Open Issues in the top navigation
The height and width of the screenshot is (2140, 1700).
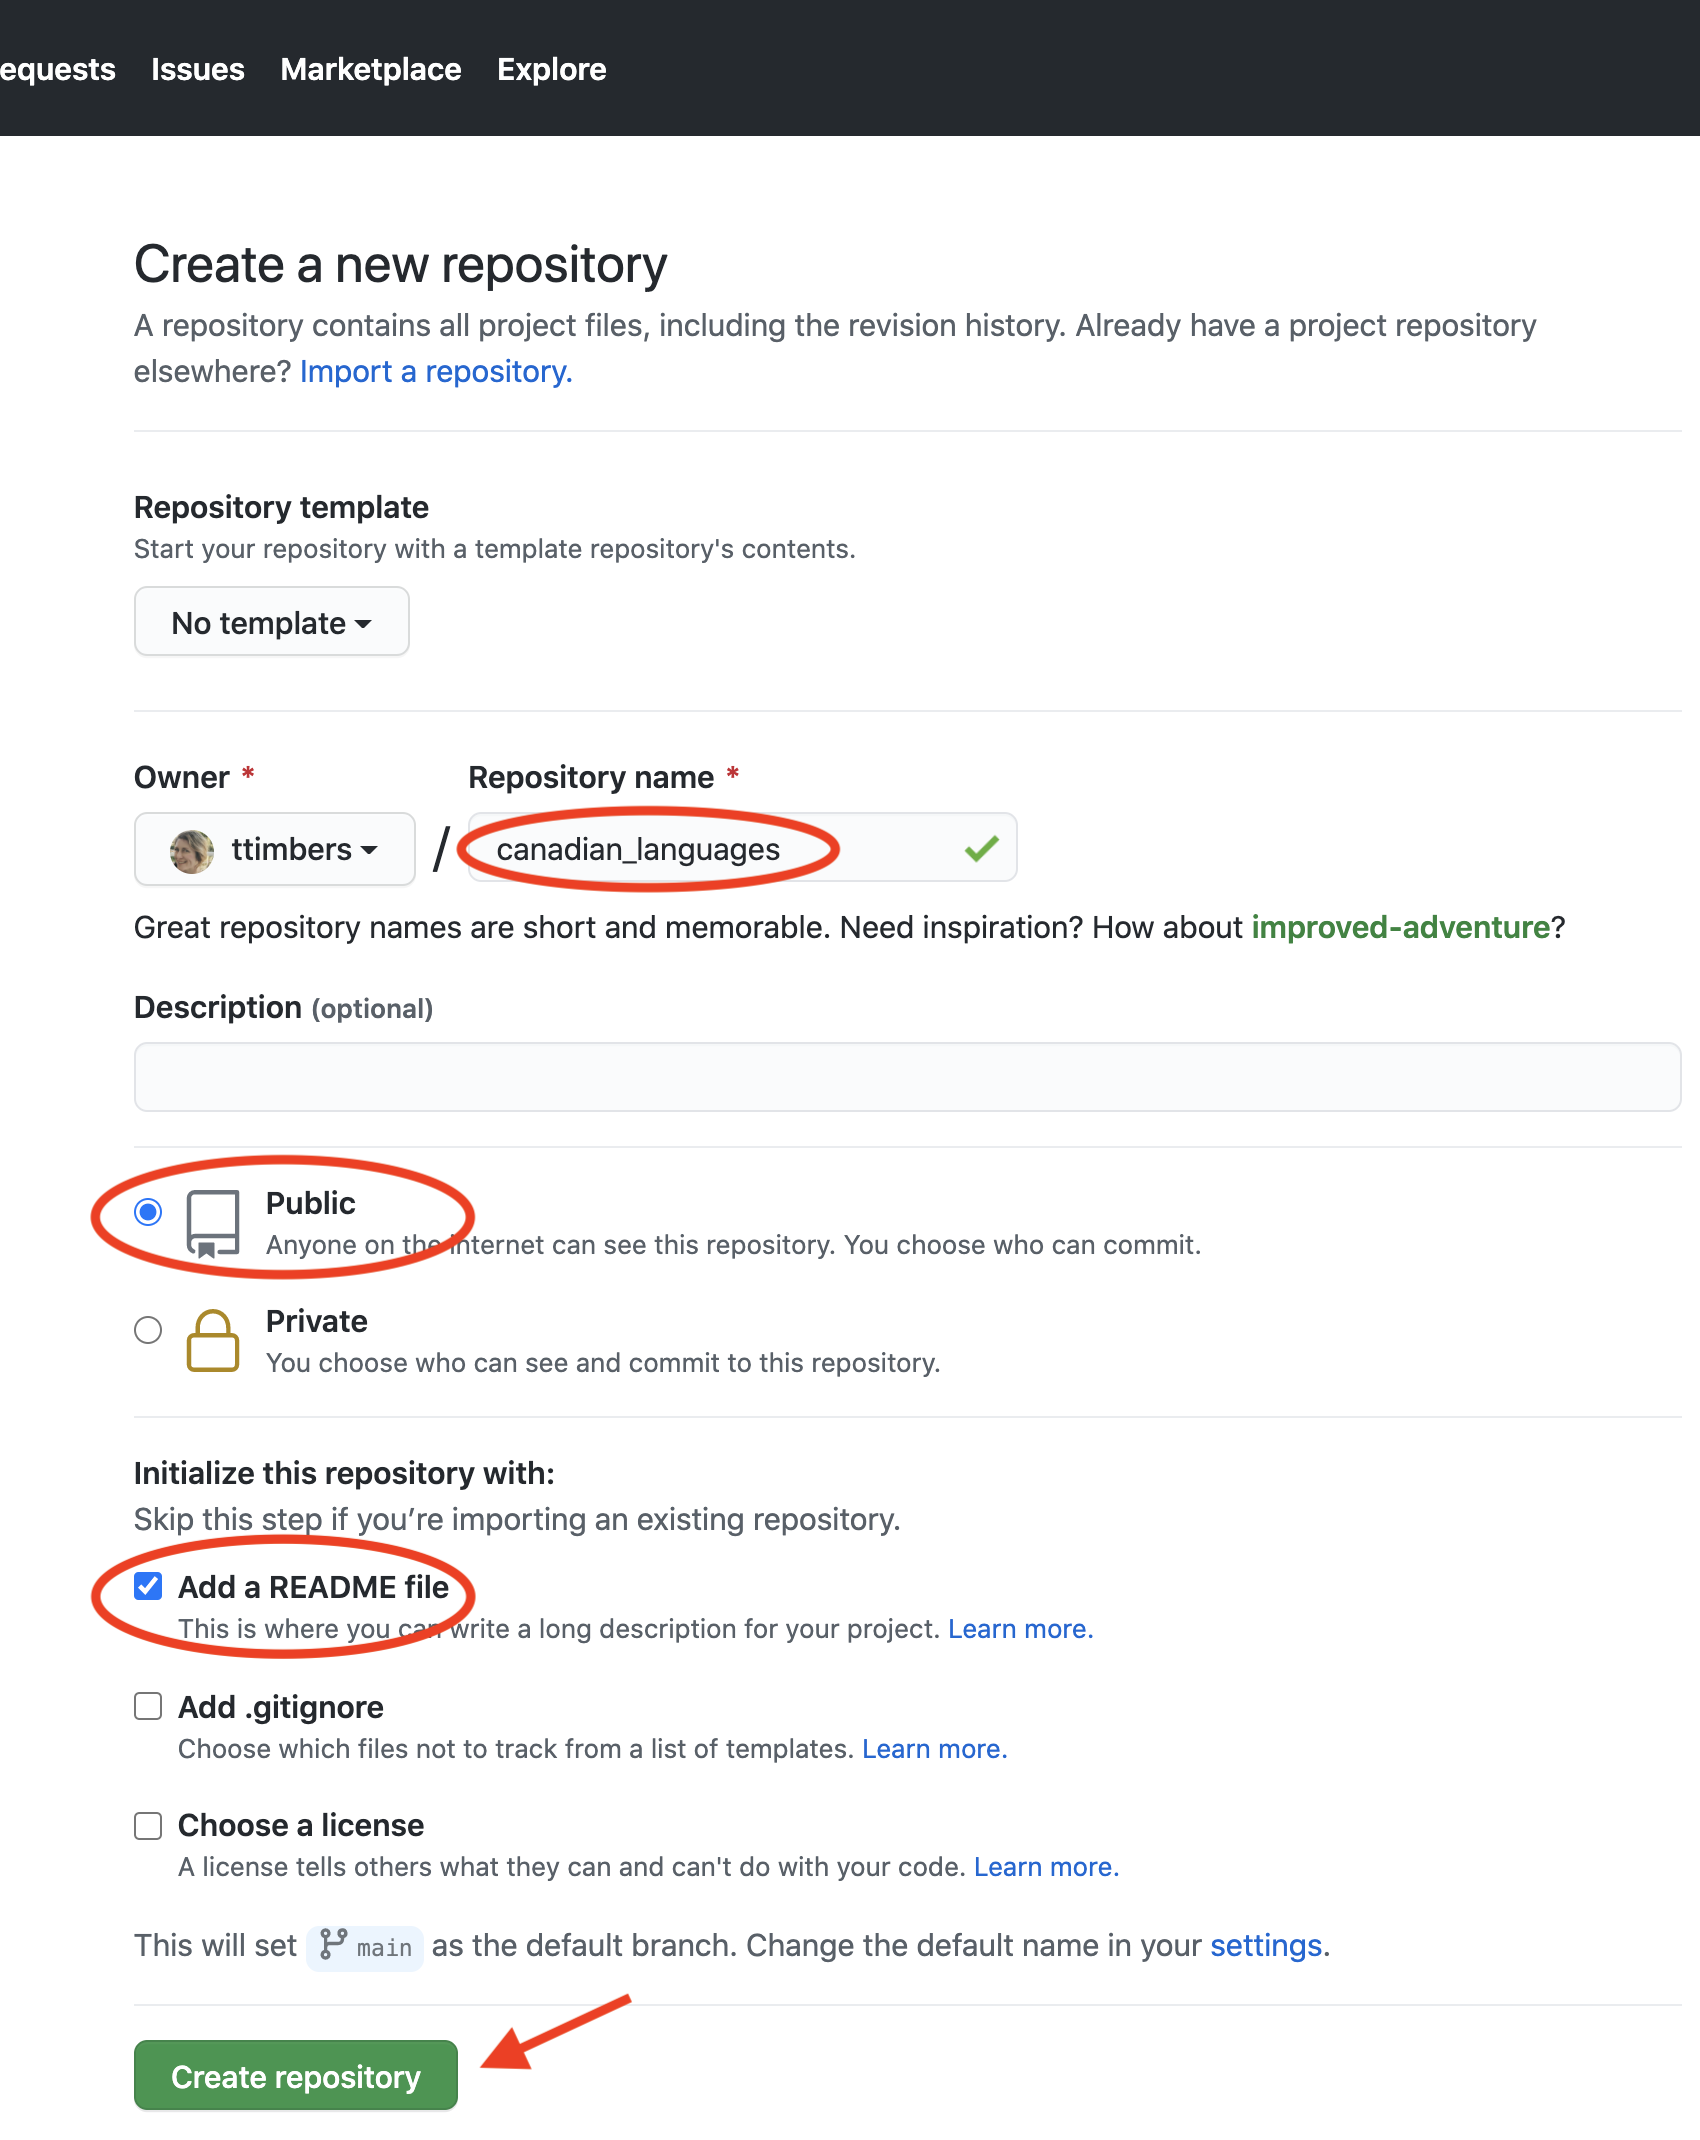(197, 69)
